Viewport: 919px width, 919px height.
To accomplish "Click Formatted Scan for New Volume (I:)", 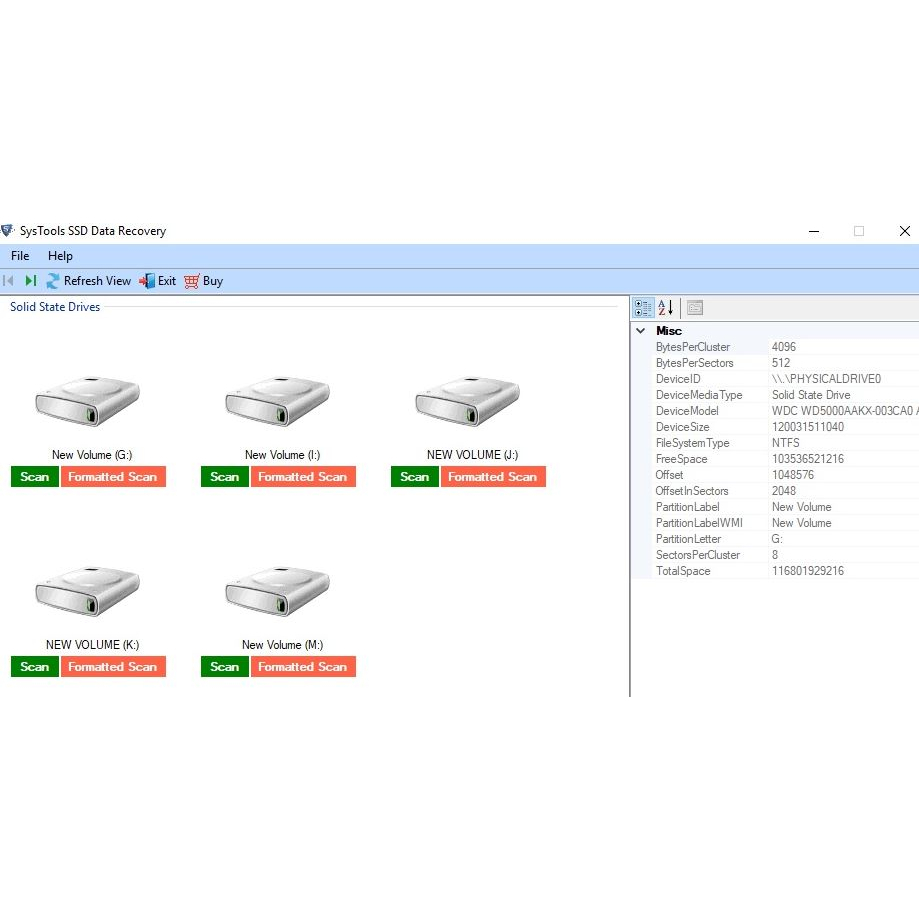I will (x=303, y=476).
